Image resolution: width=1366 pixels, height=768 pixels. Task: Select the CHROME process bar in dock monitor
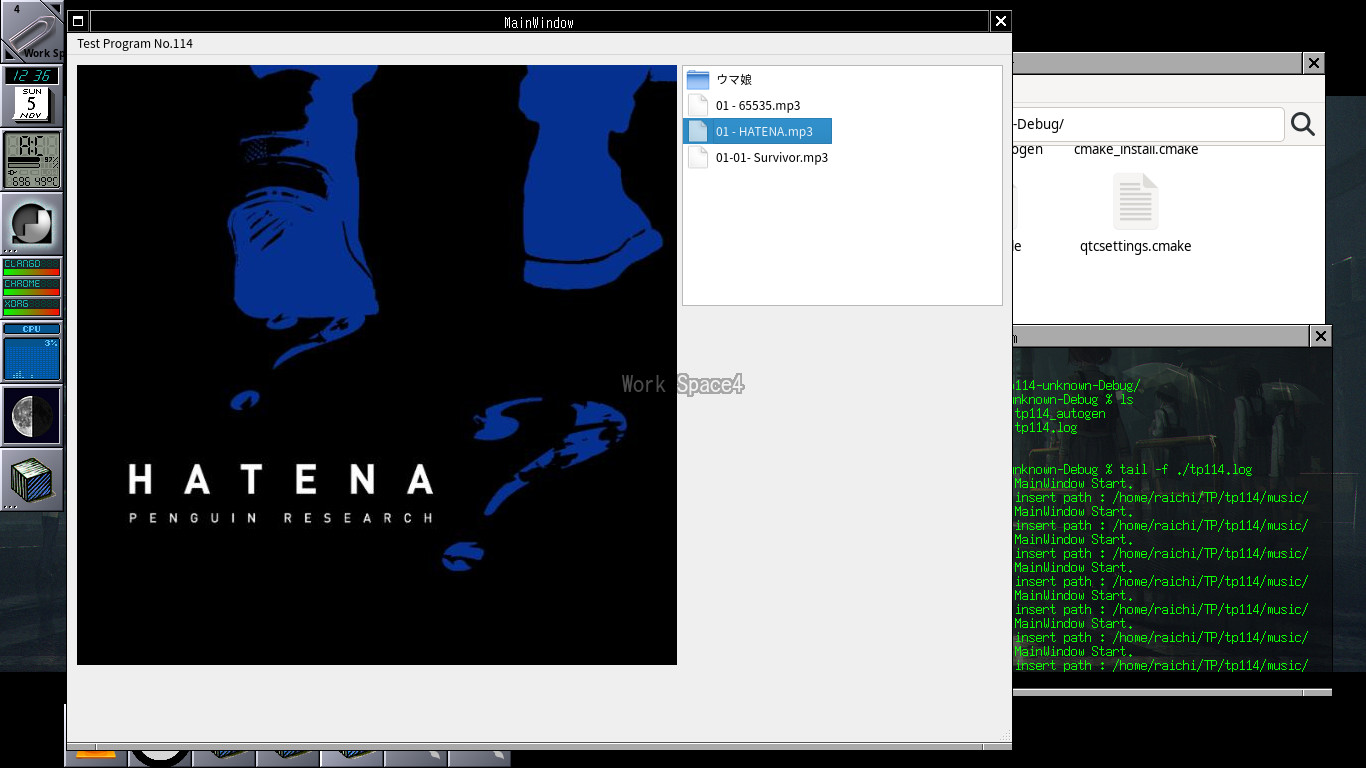32,287
